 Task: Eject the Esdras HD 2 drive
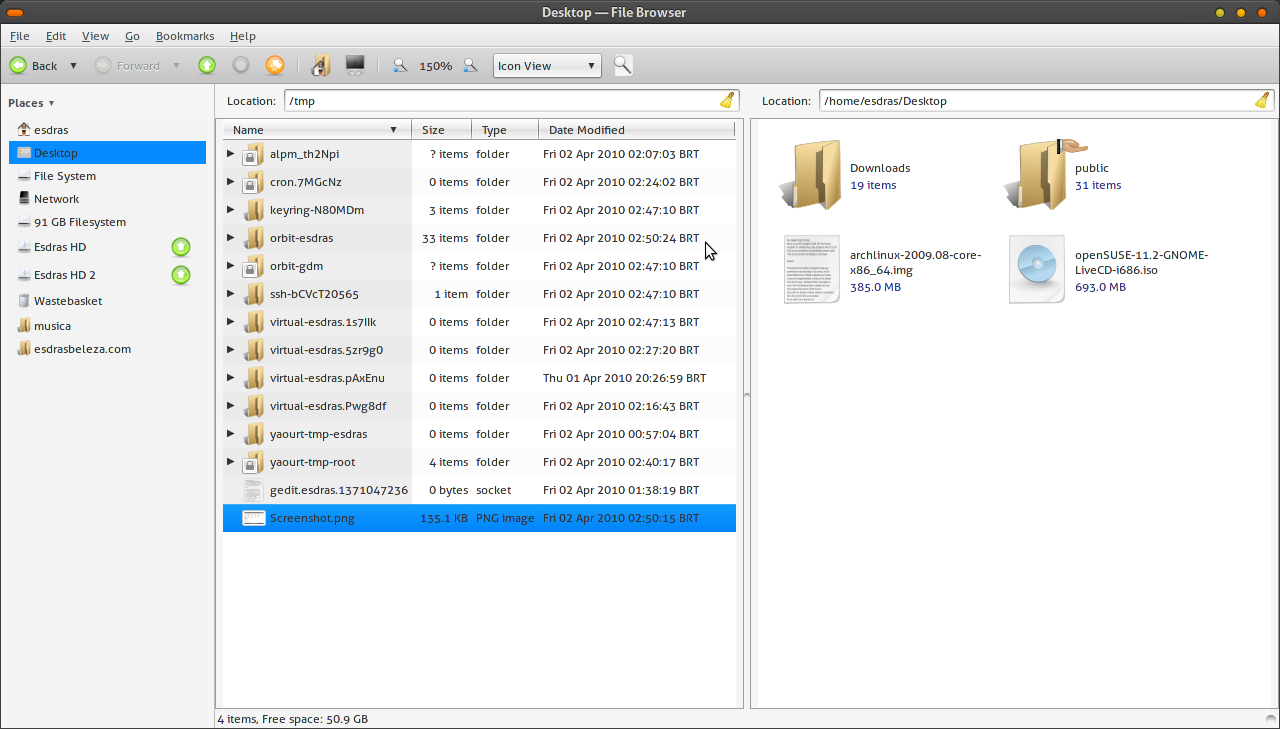(181, 275)
